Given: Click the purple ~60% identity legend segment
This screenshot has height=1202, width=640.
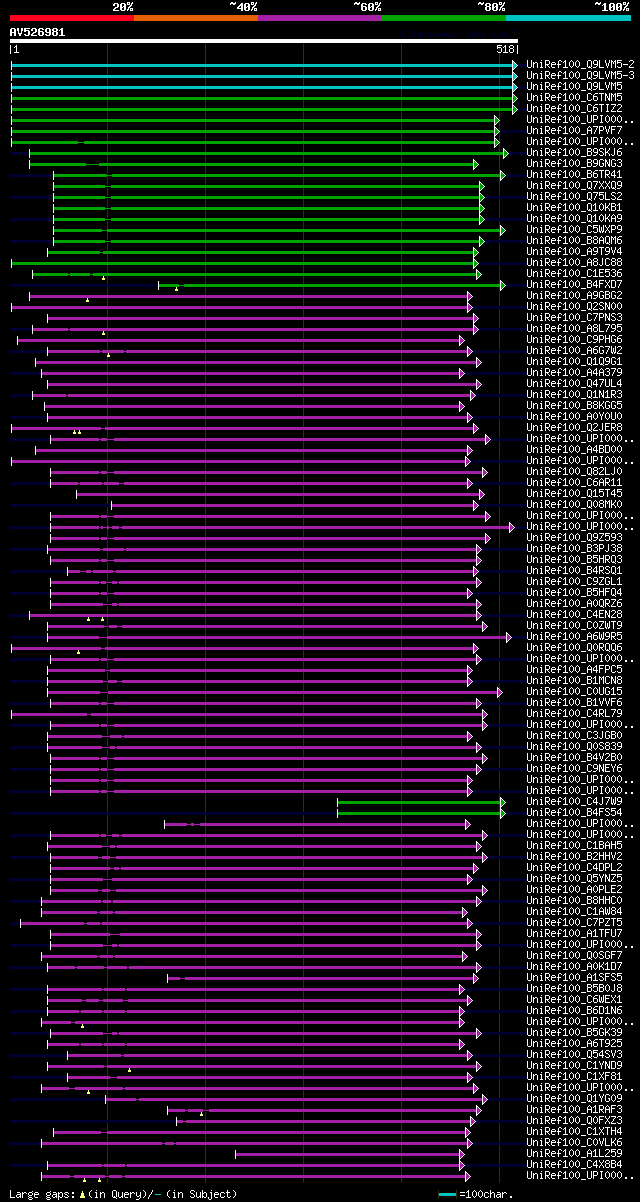Looking at the screenshot, I should (320, 18).
